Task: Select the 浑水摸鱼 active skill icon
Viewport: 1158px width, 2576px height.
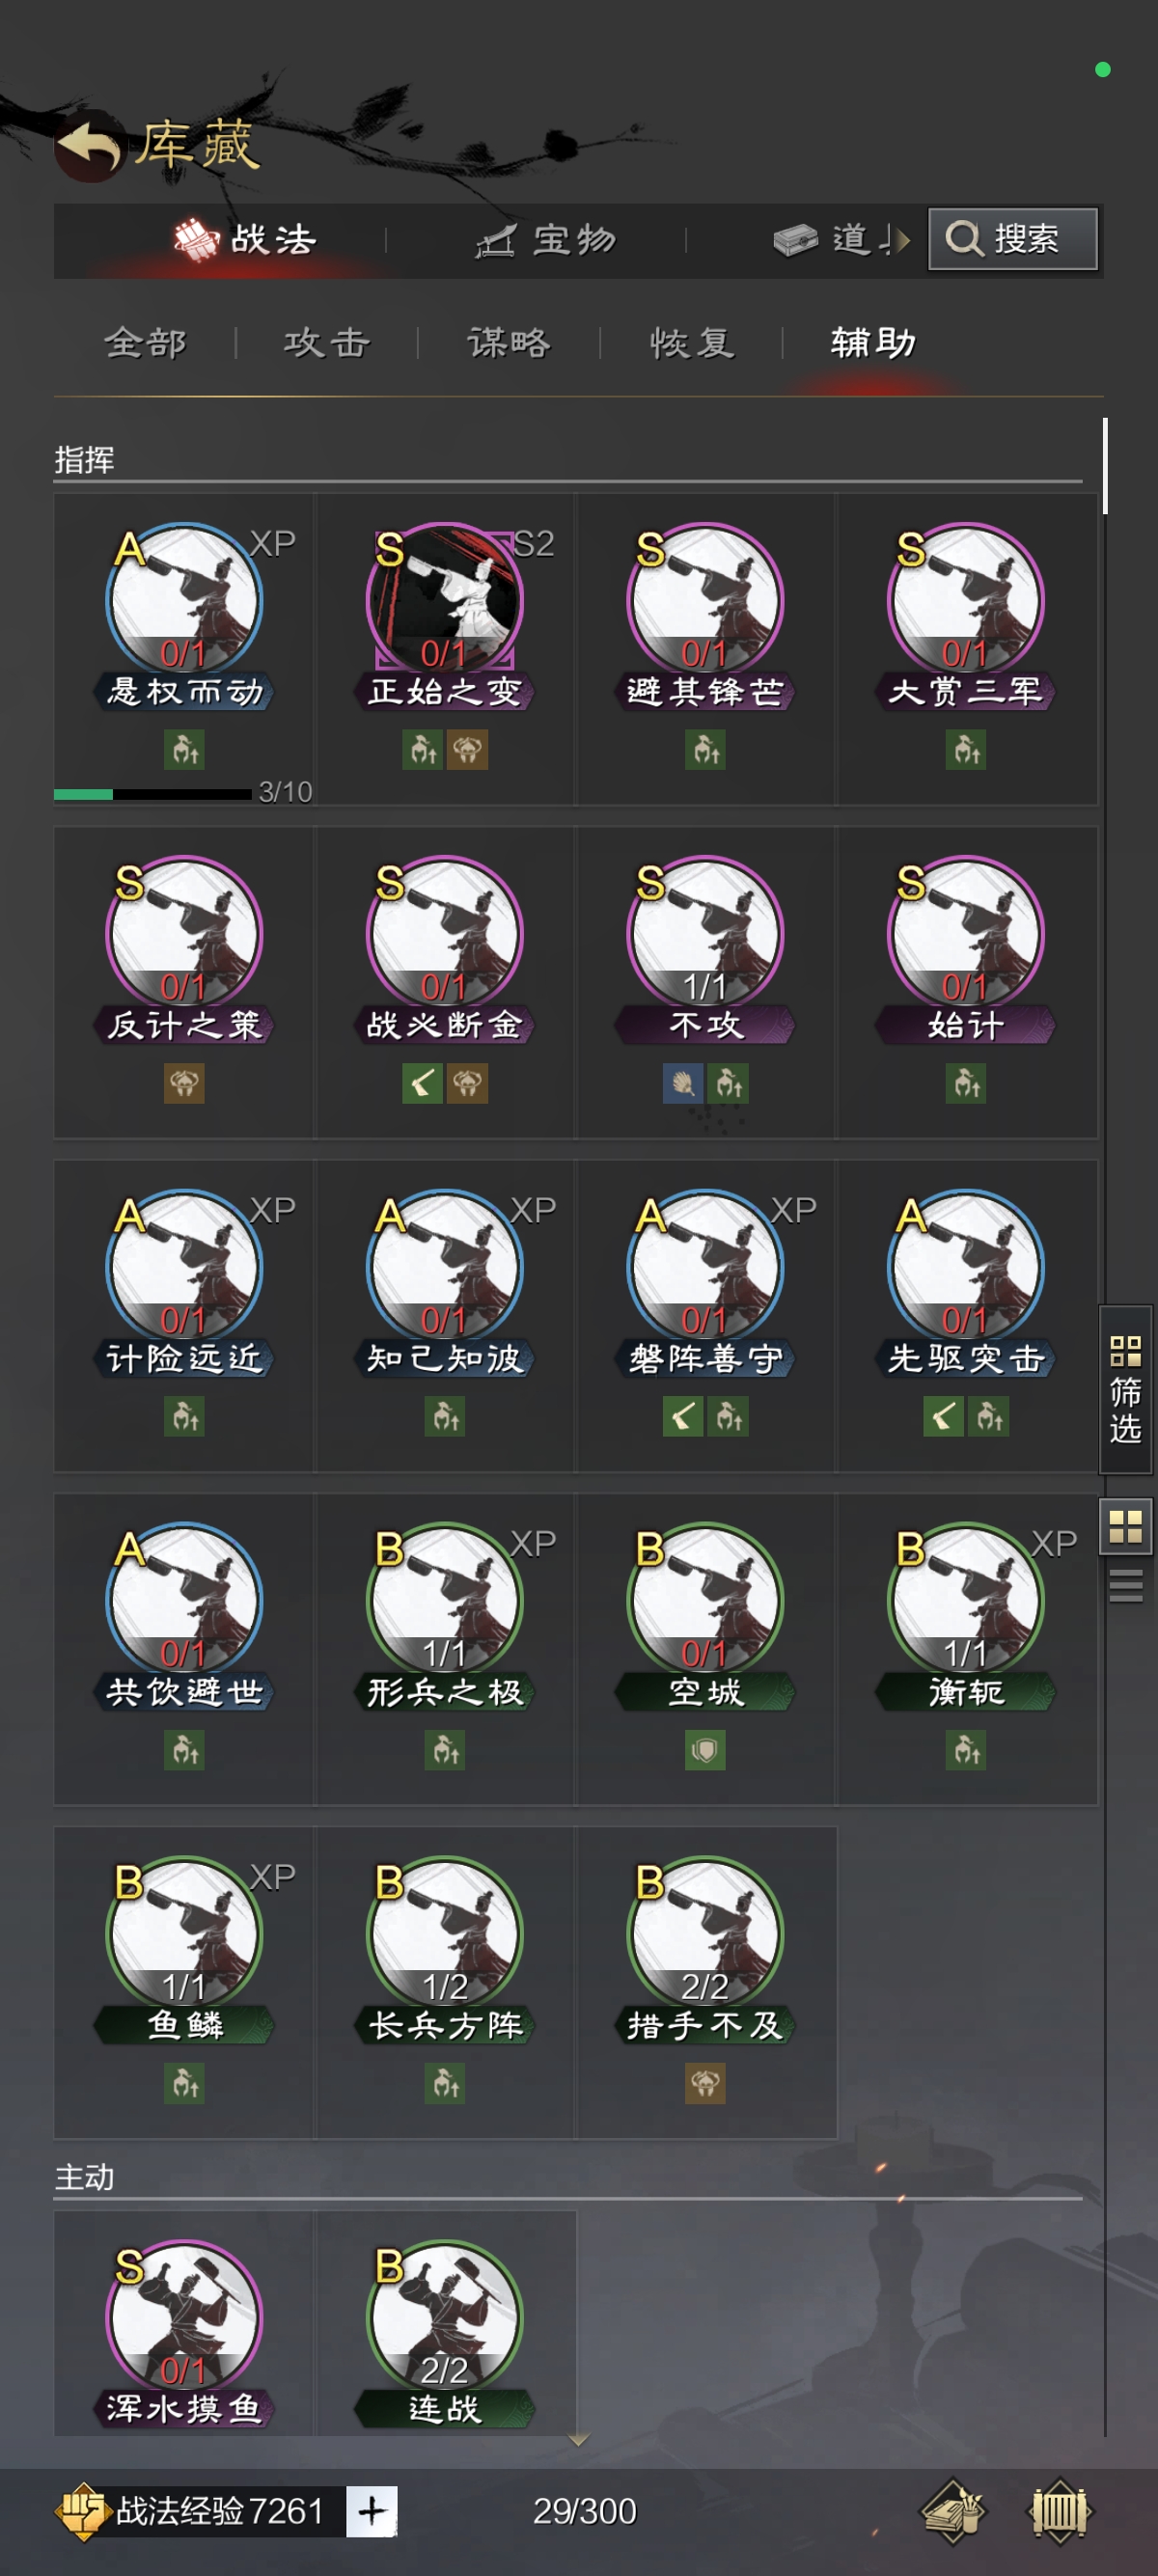Action: point(184,2317)
